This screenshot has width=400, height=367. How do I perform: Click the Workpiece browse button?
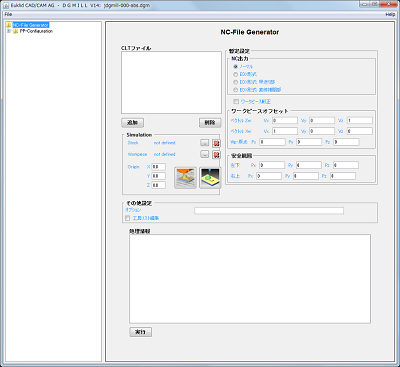[x=205, y=154]
